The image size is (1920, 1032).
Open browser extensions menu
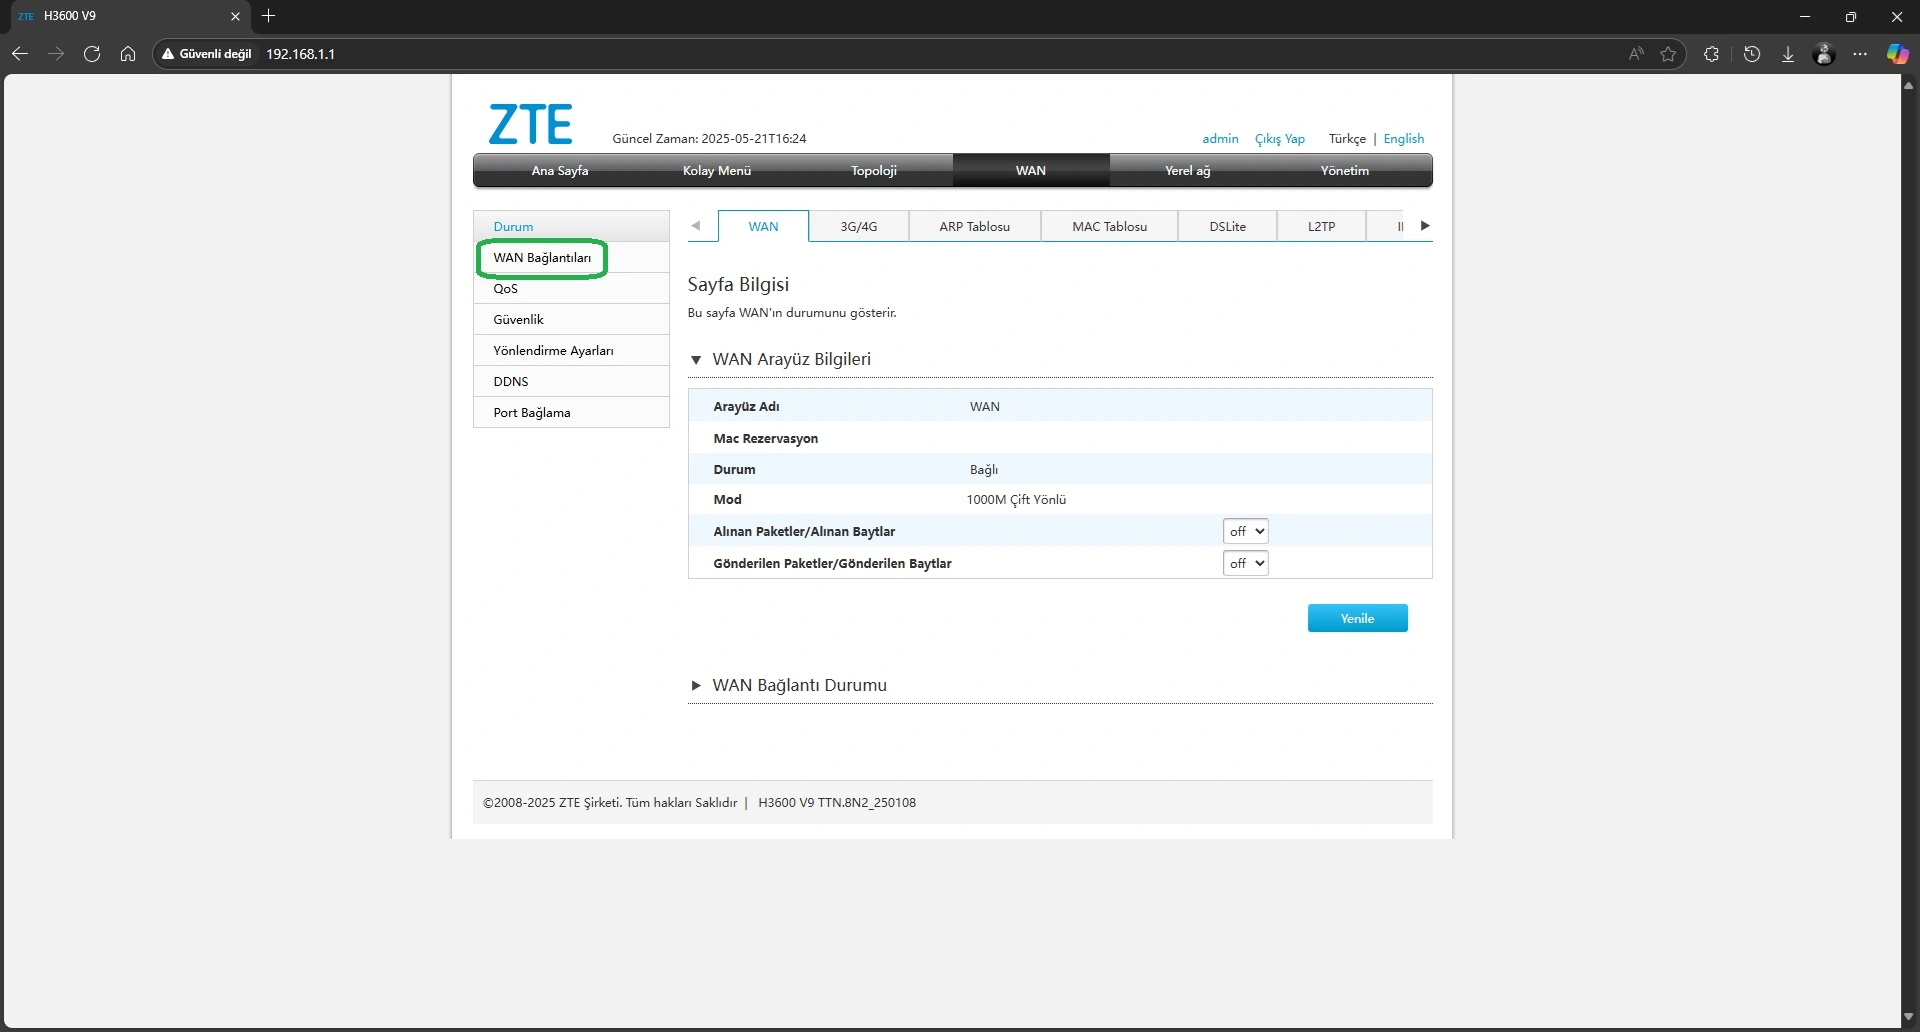[x=1712, y=54]
